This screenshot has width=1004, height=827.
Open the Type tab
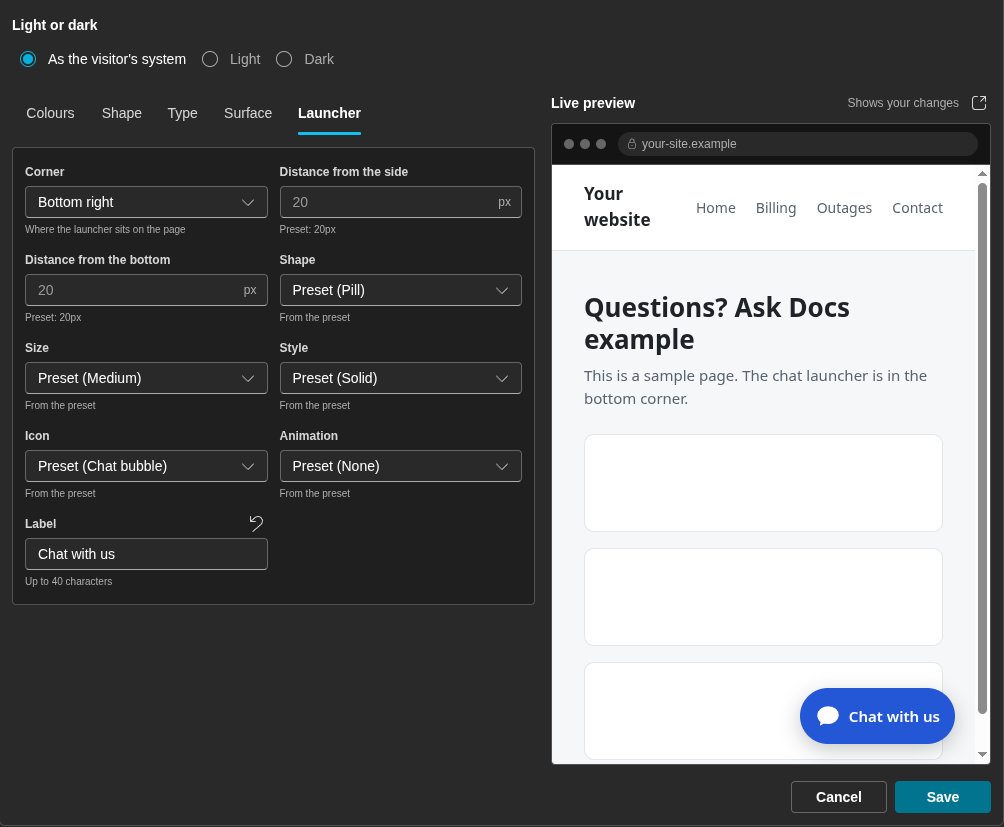(x=182, y=113)
